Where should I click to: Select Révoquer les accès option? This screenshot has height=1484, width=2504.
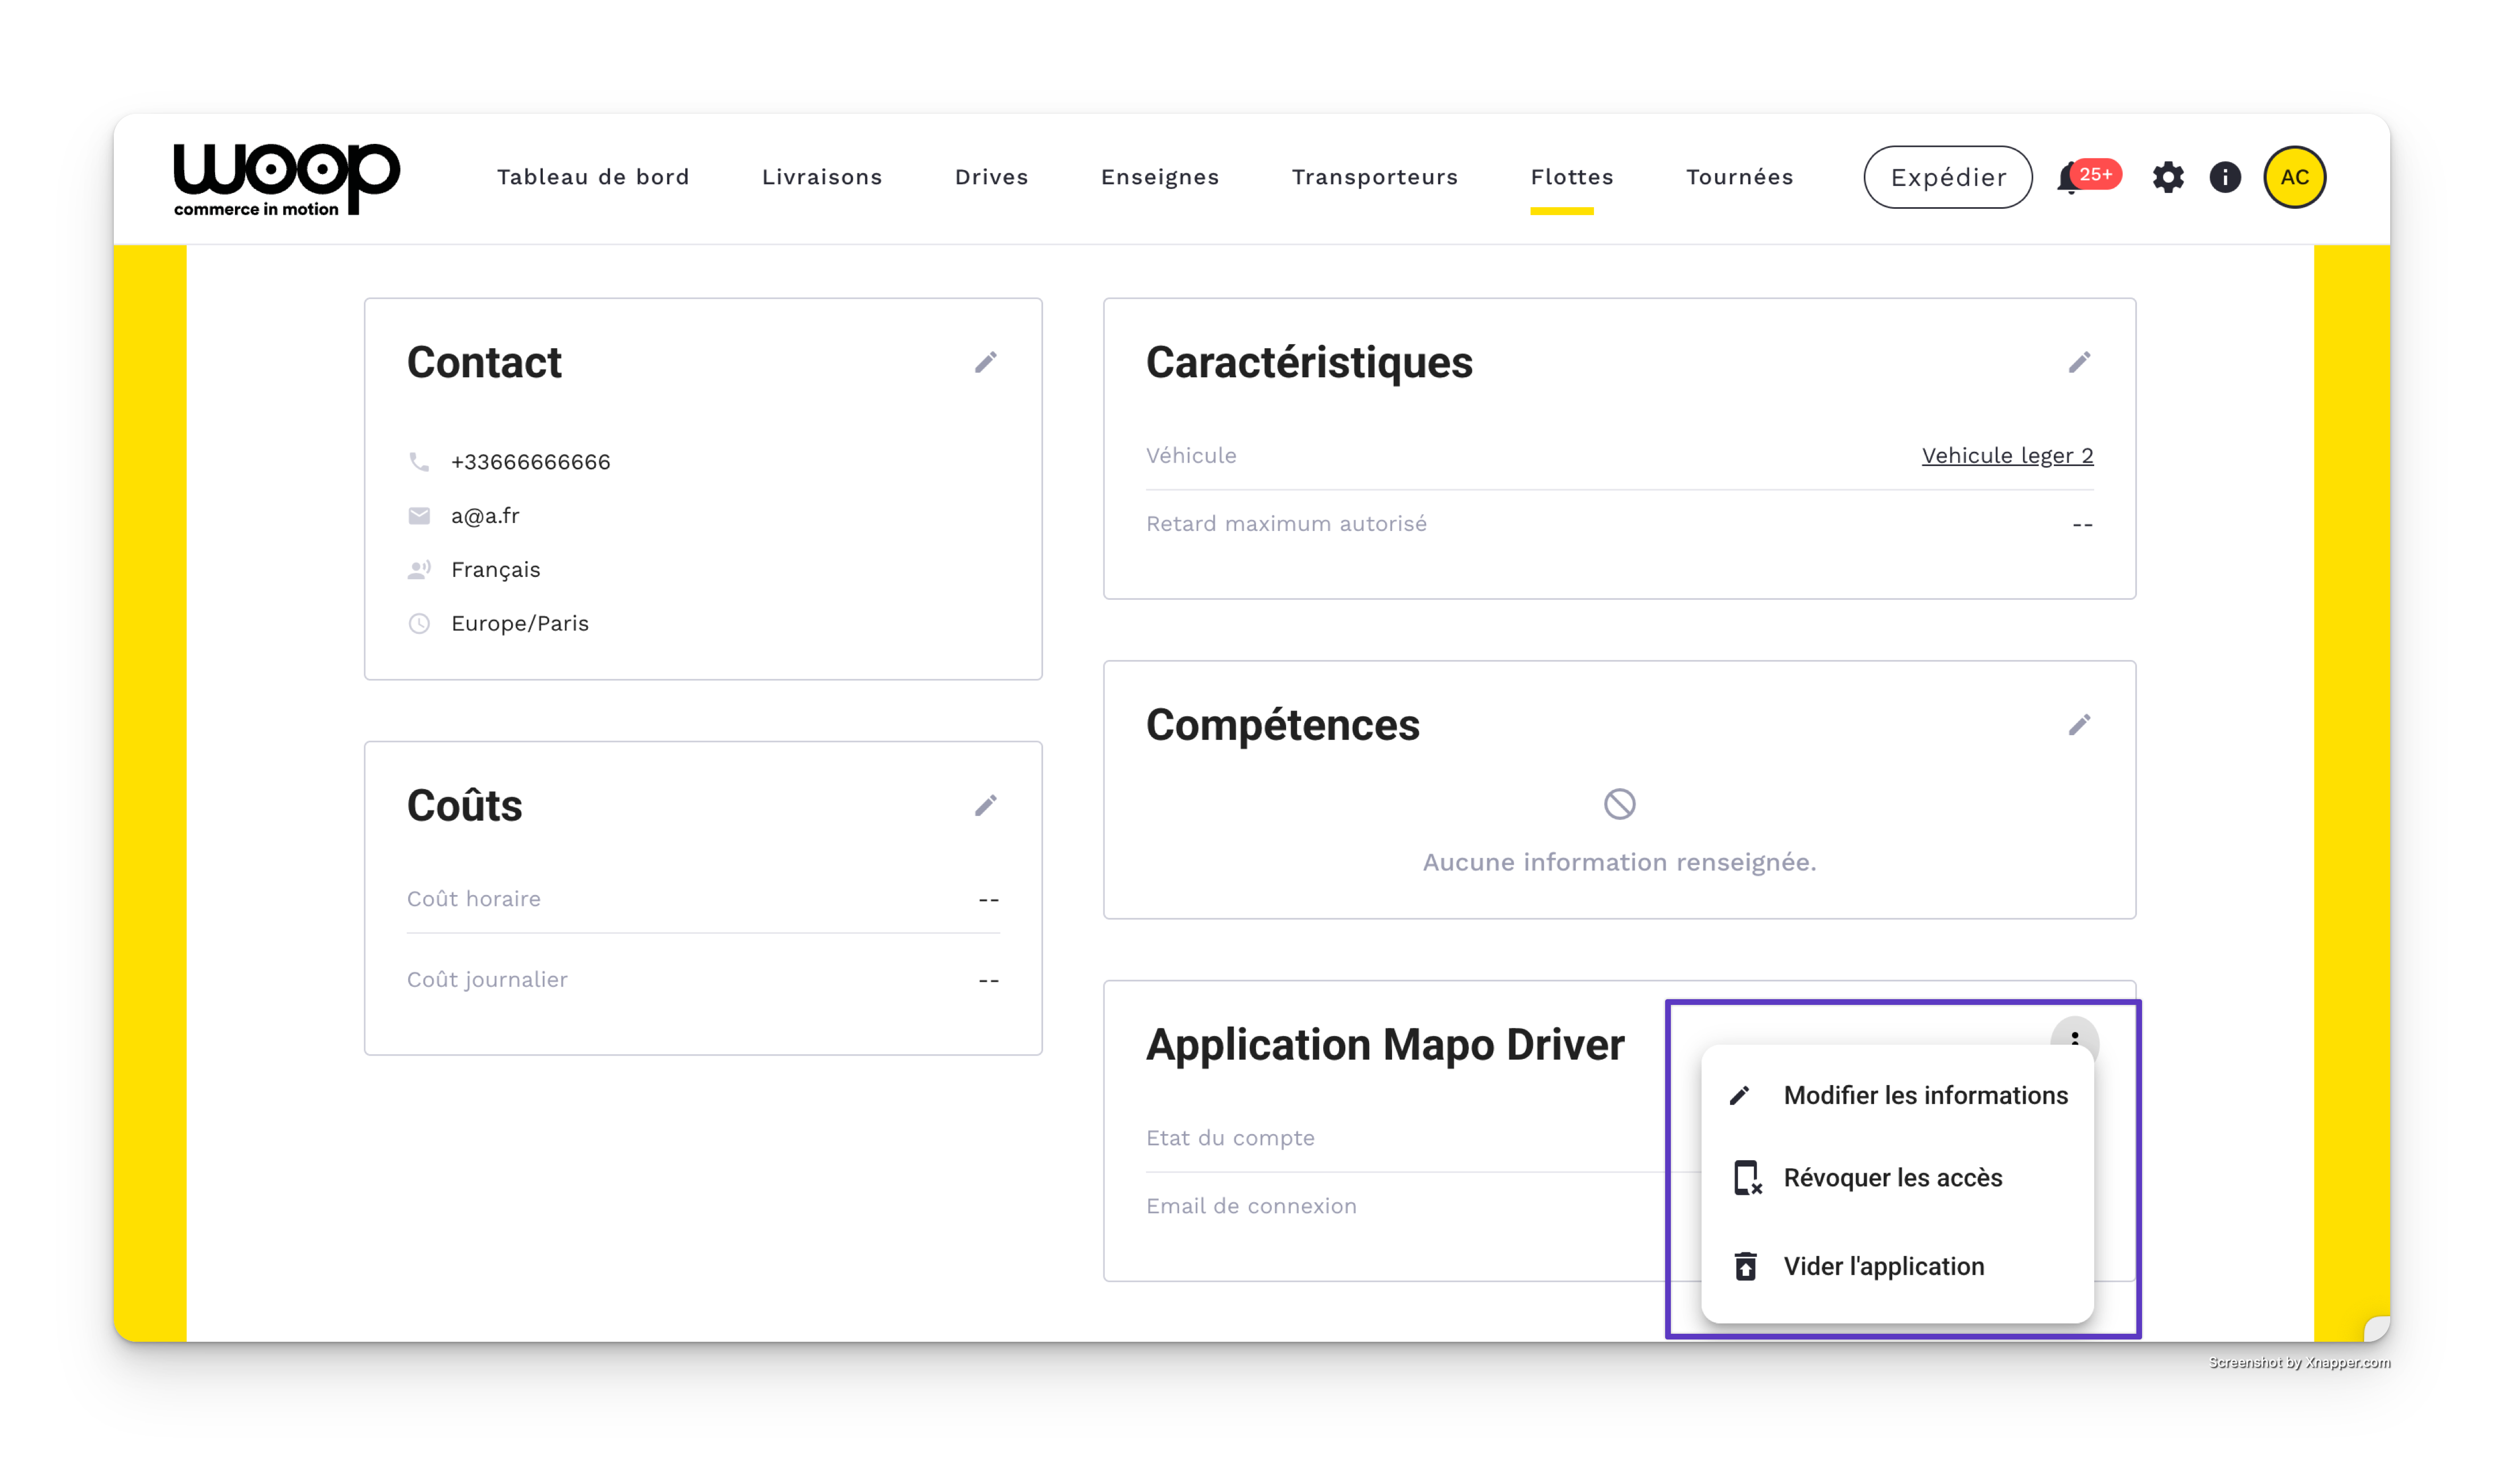1897,1178
